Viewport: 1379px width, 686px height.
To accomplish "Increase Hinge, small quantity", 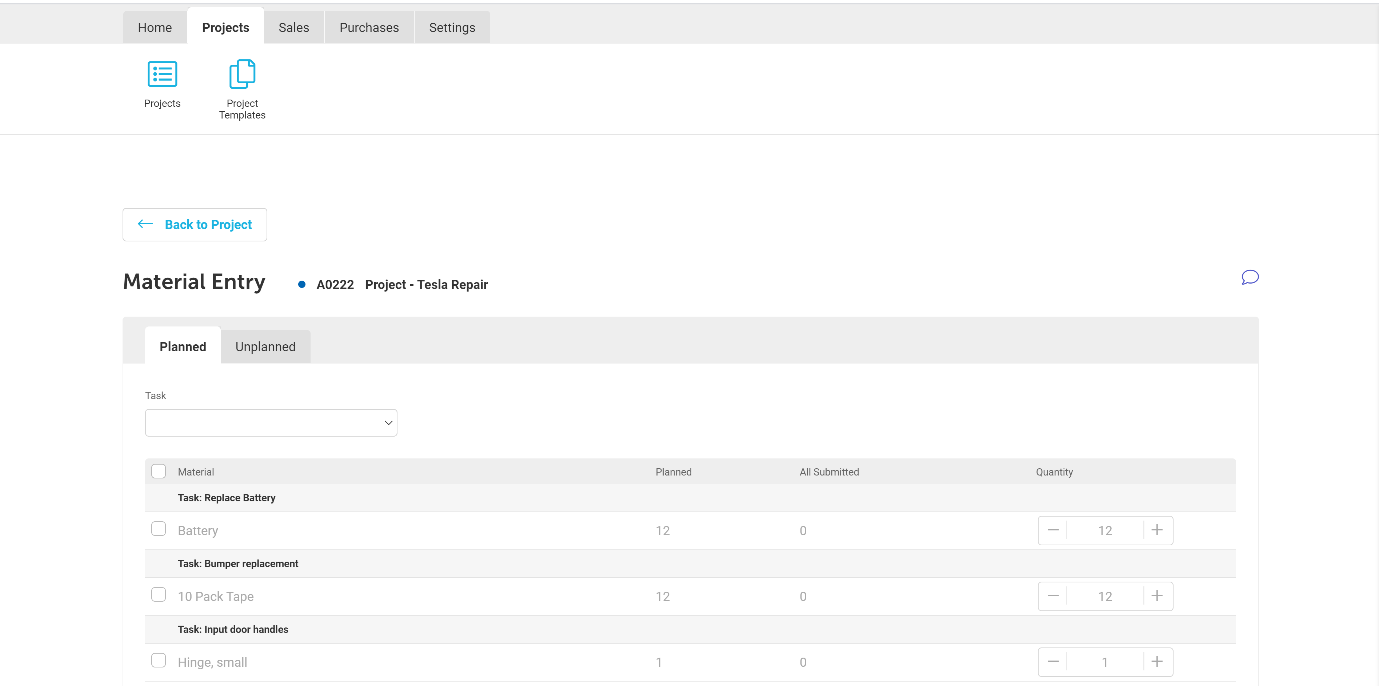I will click(1157, 662).
